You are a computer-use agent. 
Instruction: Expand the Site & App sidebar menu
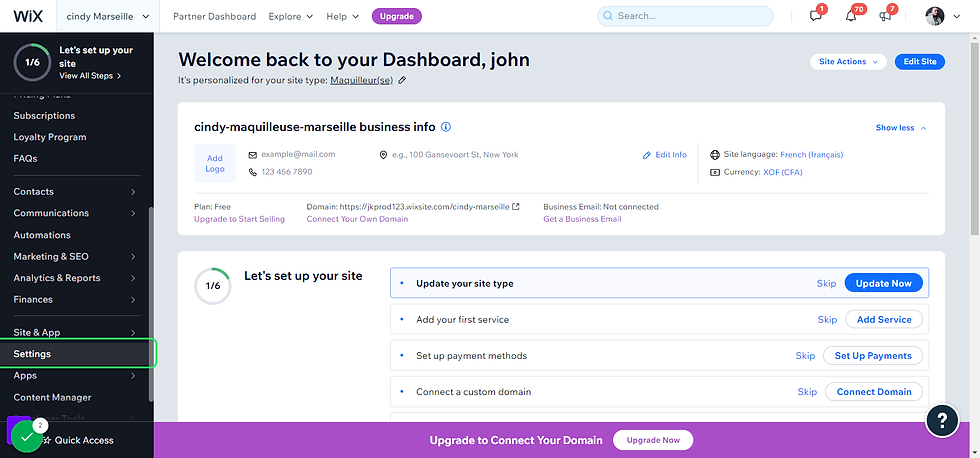tap(75, 332)
